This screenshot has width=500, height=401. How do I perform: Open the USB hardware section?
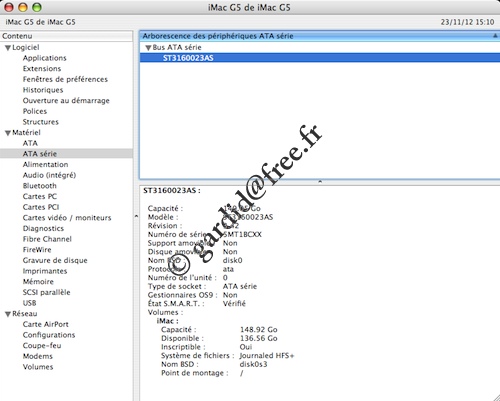click(29, 303)
